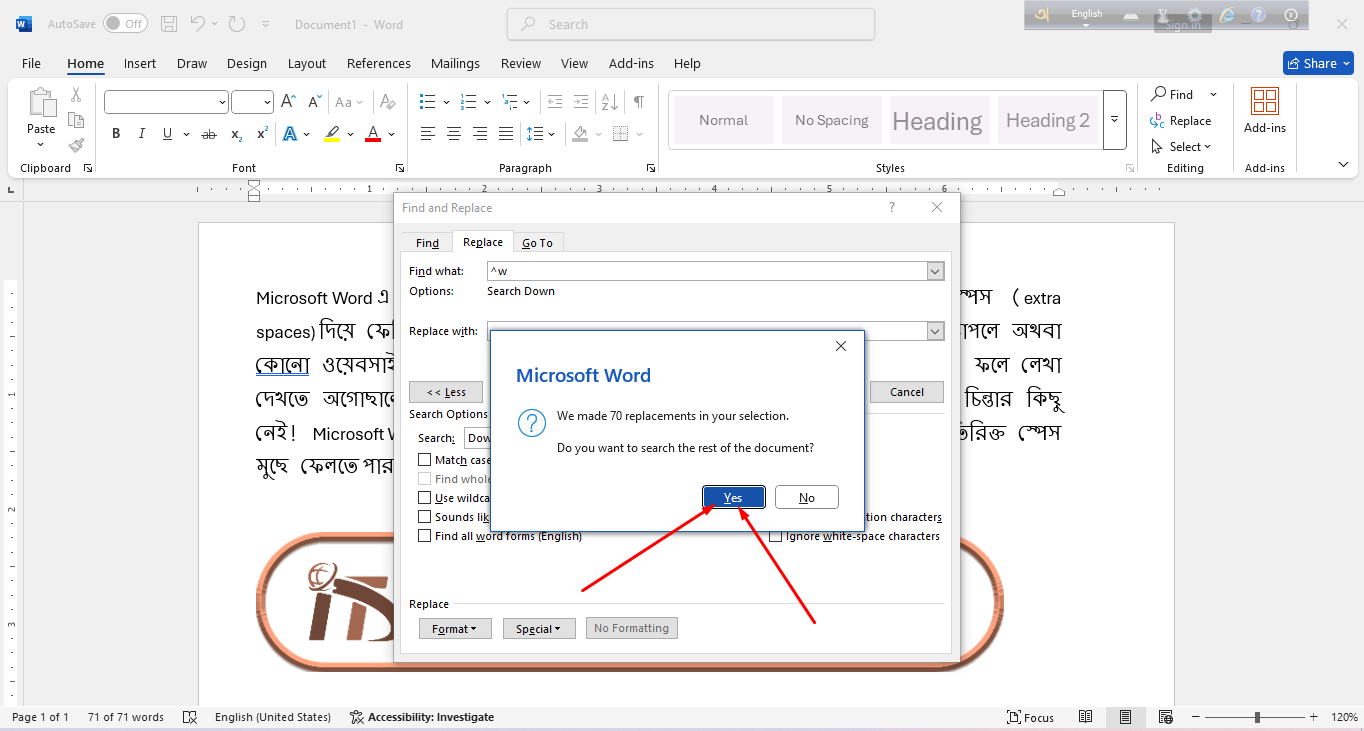The image size is (1364, 731).
Task: Click Yes to search rest of document
Action: pyautogui.click(x=733, y=497)
